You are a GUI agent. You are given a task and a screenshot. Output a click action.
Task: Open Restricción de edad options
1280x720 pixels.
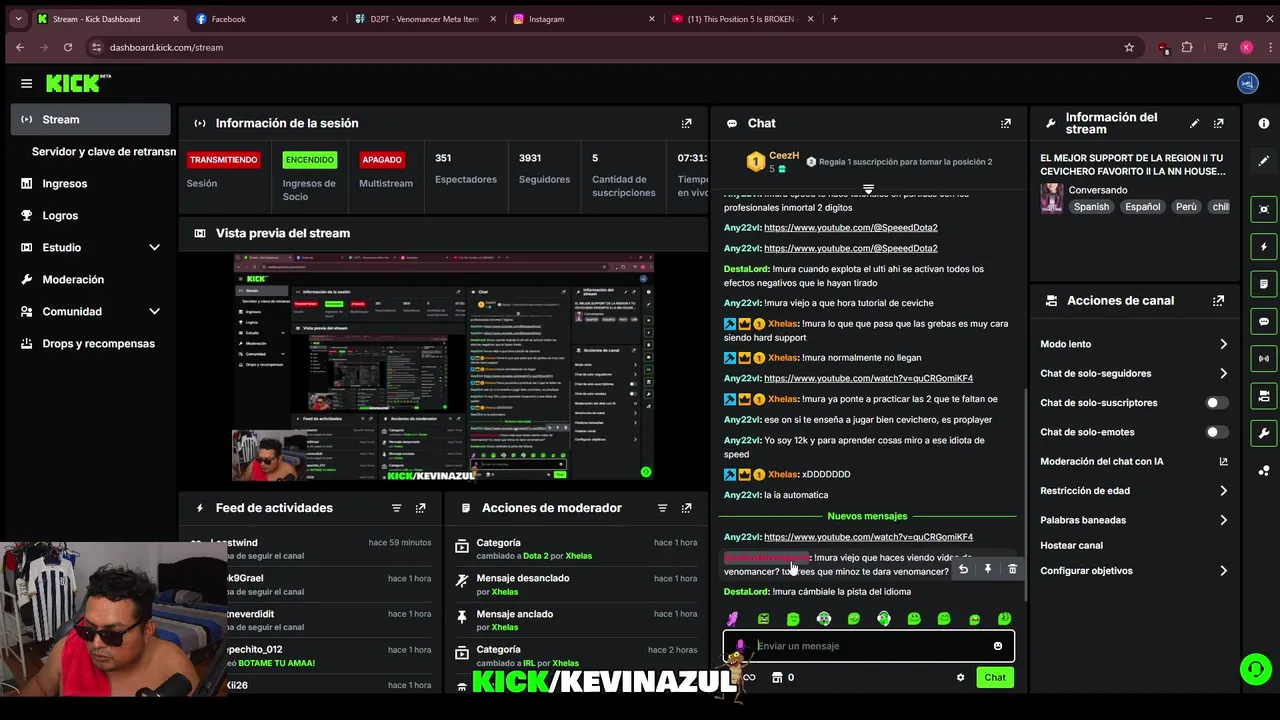pyautogui.click(x=1133, y=491)
